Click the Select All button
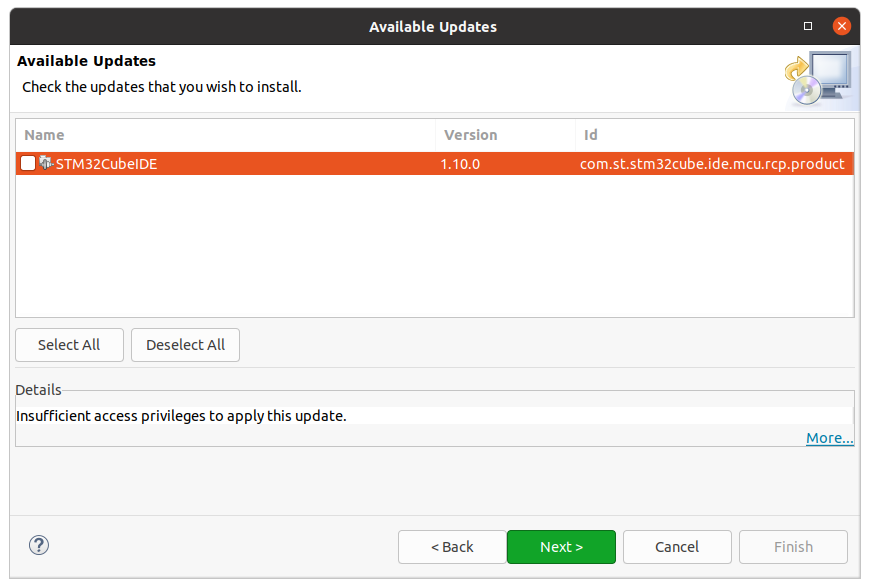870x588 pixels. click(x=69, y=345)
